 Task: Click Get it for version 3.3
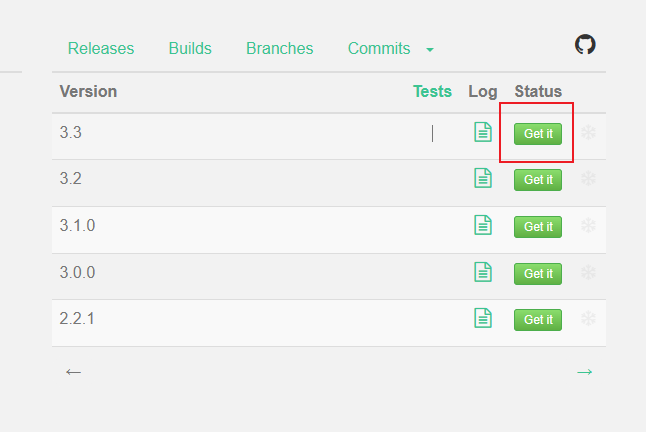(x=538, y=133)
